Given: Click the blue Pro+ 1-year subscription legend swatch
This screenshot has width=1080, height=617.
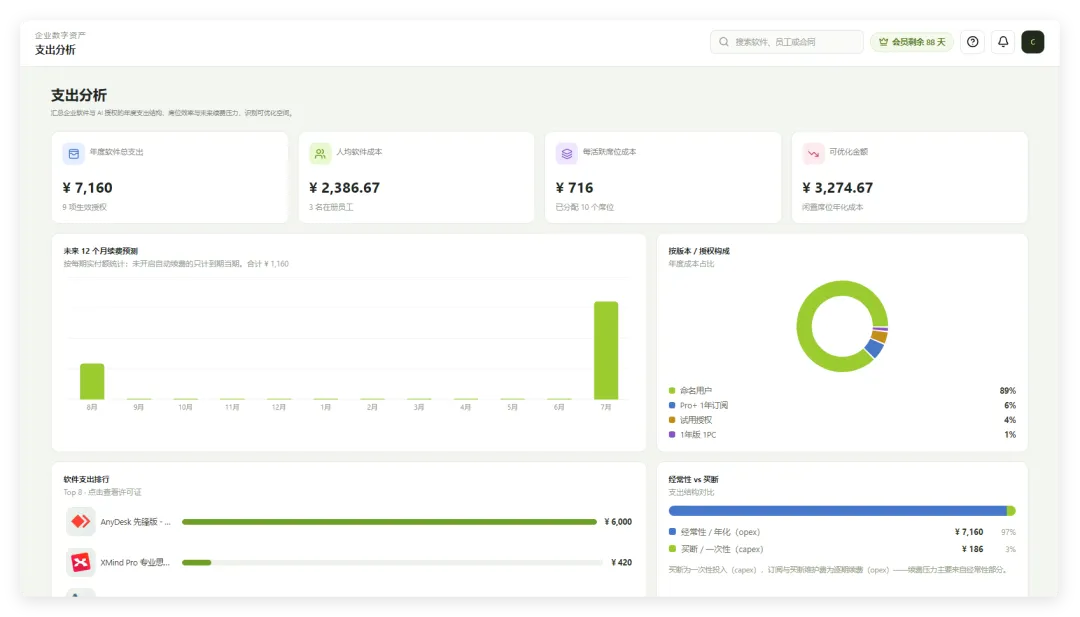Looking at the screenshot, I should pos(672,405).
